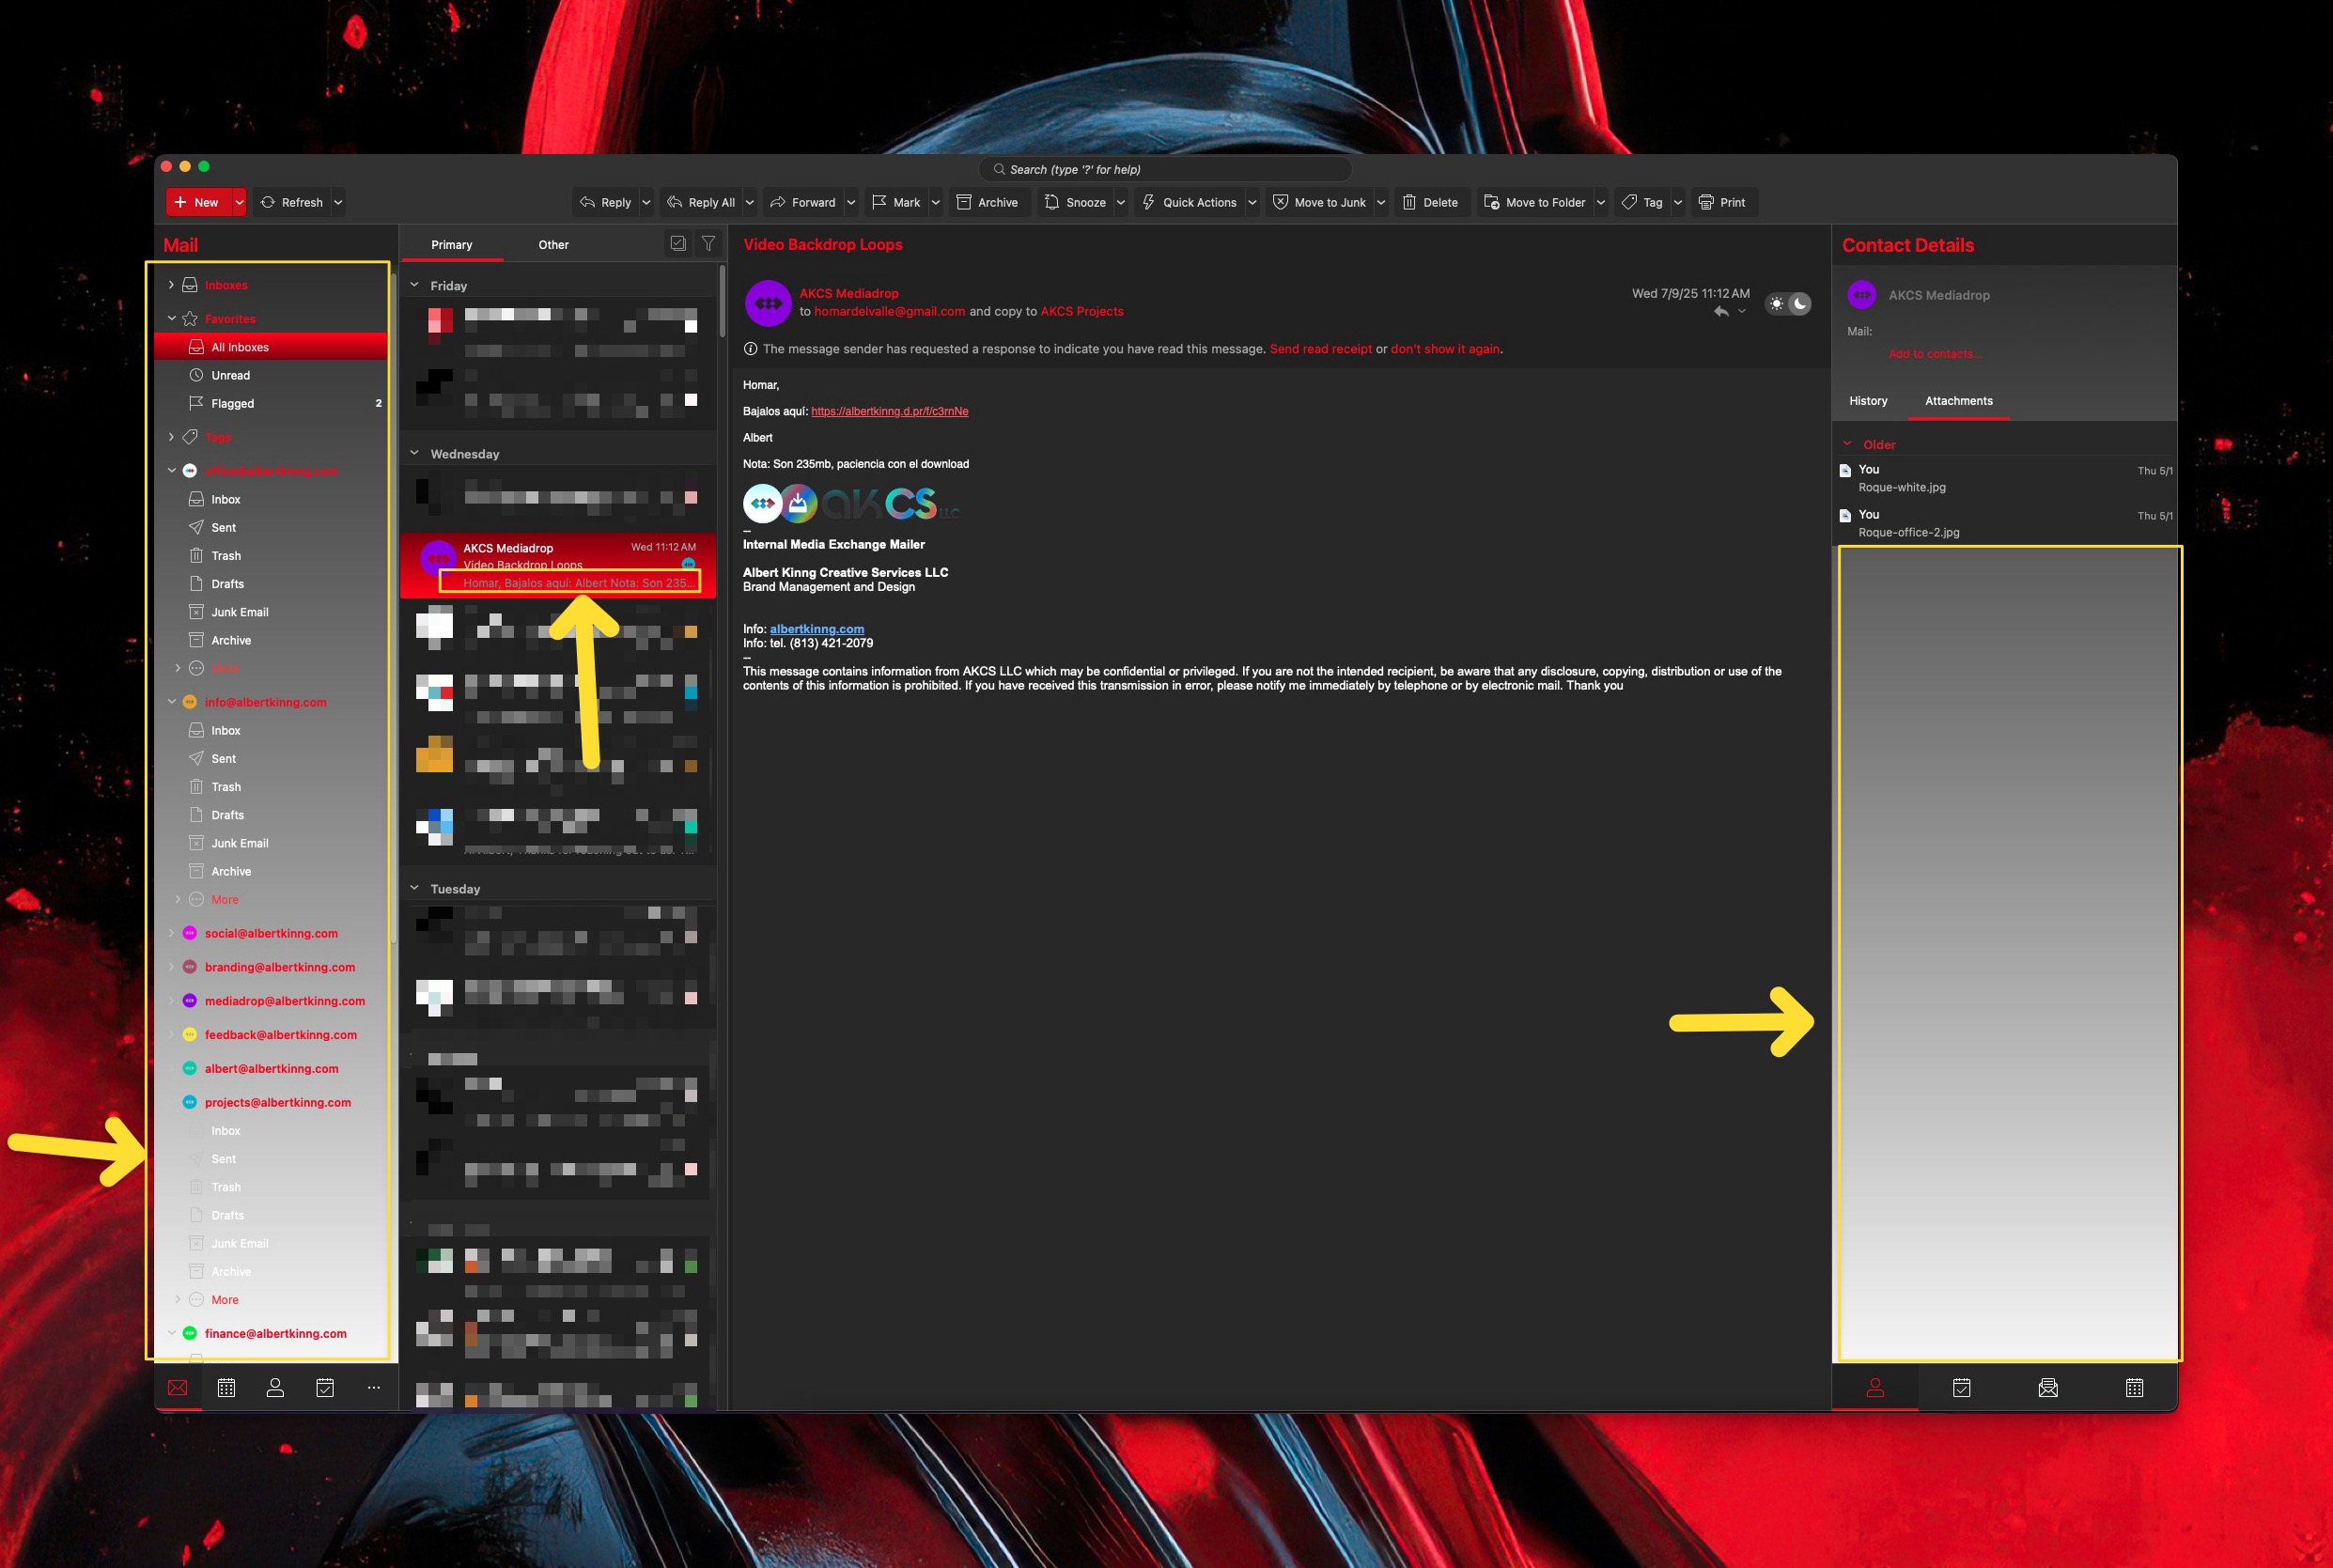Open the Refresh dropdown arrow
This screenshot has height=1568, width=2333.
pyautogui.click(x=338, y=202)
